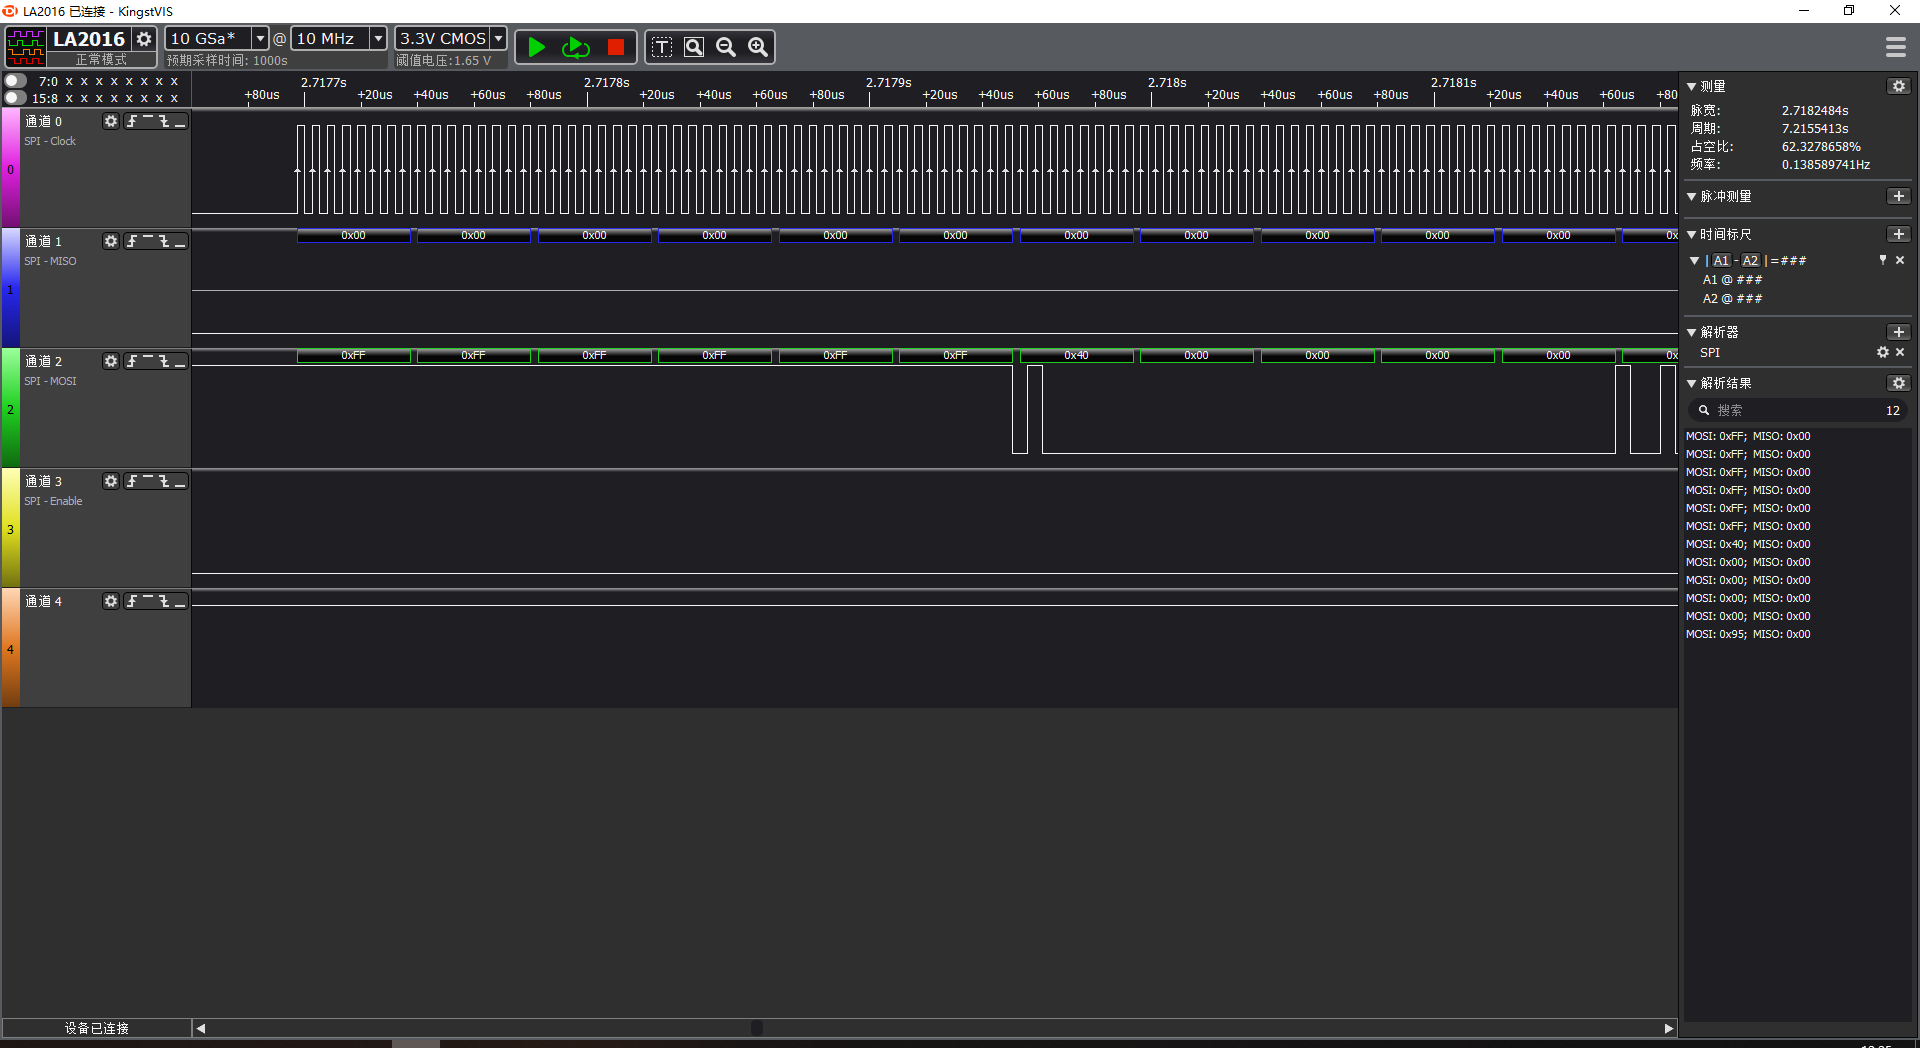Start single capture with the green play button
Viewport: 1920px width, 1048px height.
point(537,47)
